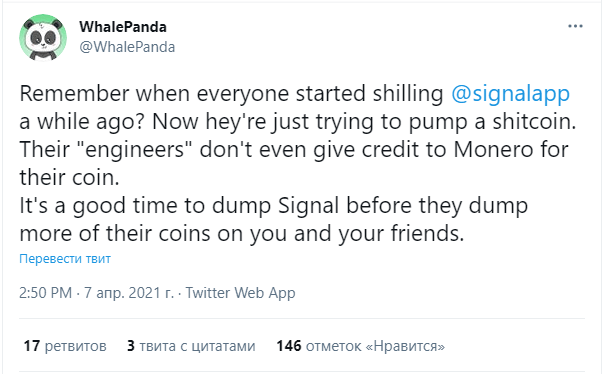Open the 2:50 PM timestamp link

(45, 293)
